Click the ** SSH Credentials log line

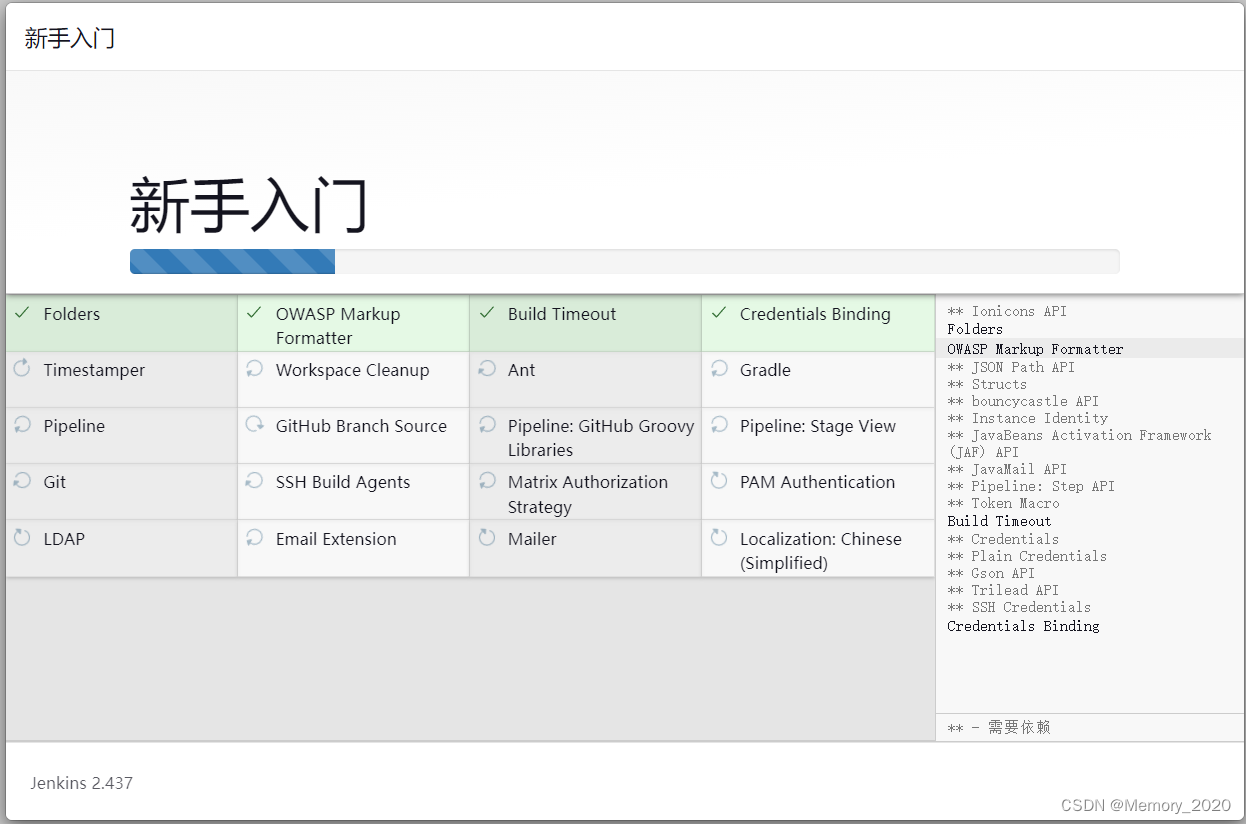(x=1019, y=607)
